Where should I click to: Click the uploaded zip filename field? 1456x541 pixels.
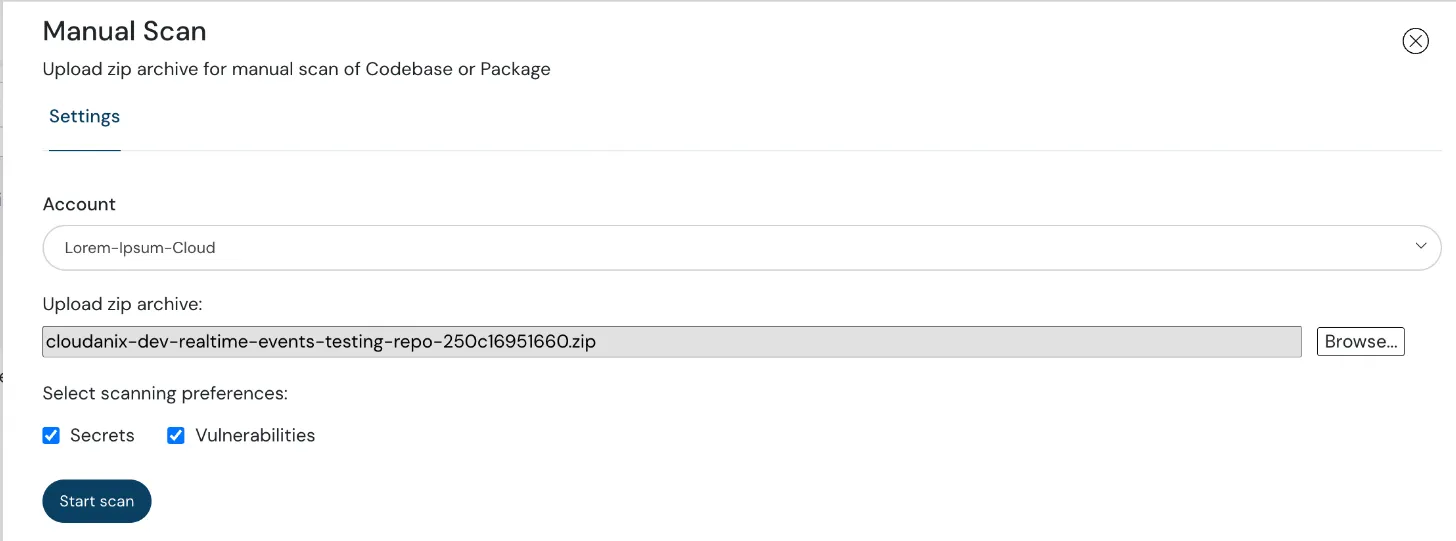point(671,342)
